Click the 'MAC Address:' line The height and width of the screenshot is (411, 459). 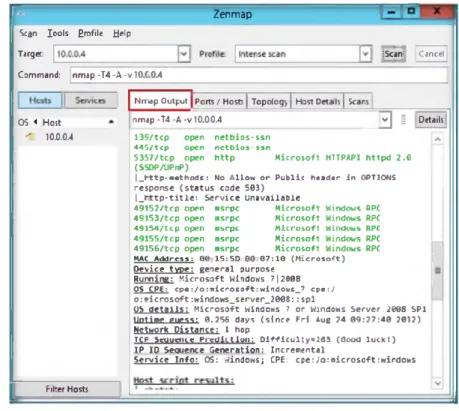click(x=239, y=259)
